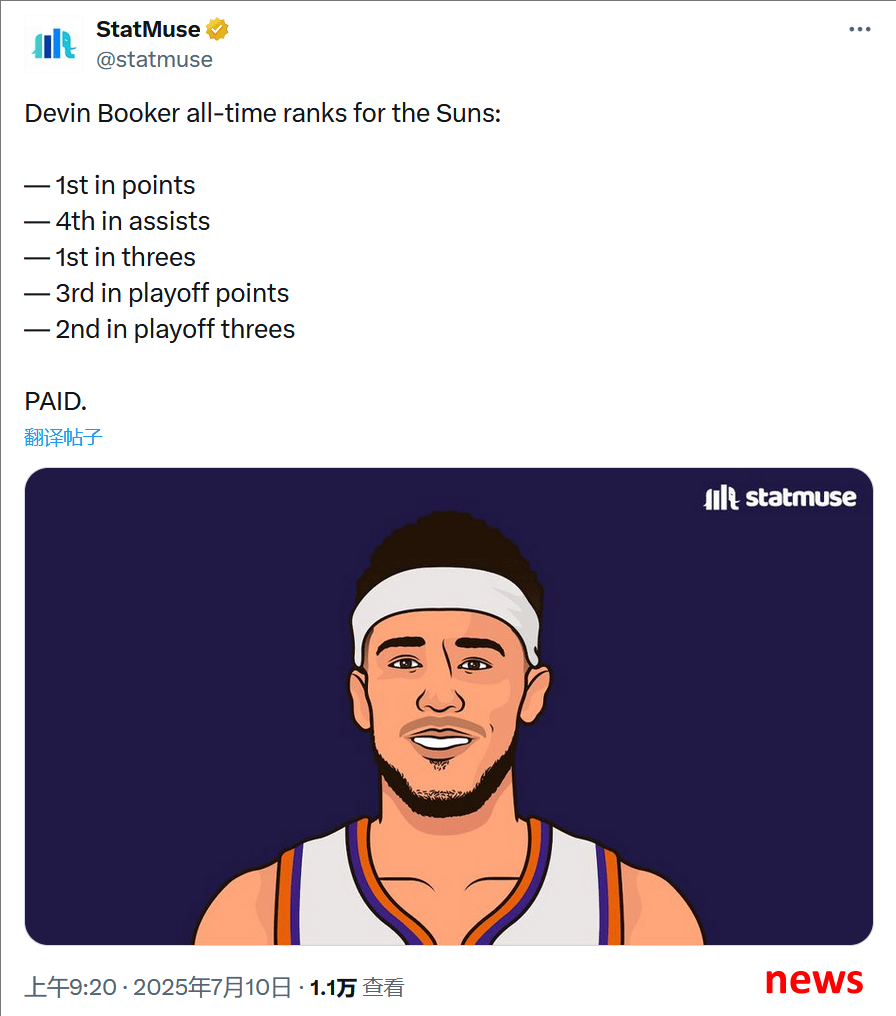This screenshot has width=896, height=1016.
Task: Open the three-dot more options menu
Action: [860, 29]
